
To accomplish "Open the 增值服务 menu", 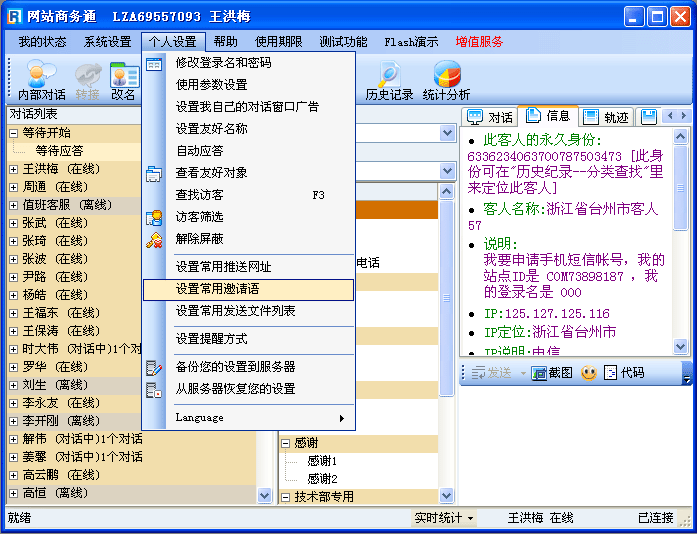I will pos(479,42).
